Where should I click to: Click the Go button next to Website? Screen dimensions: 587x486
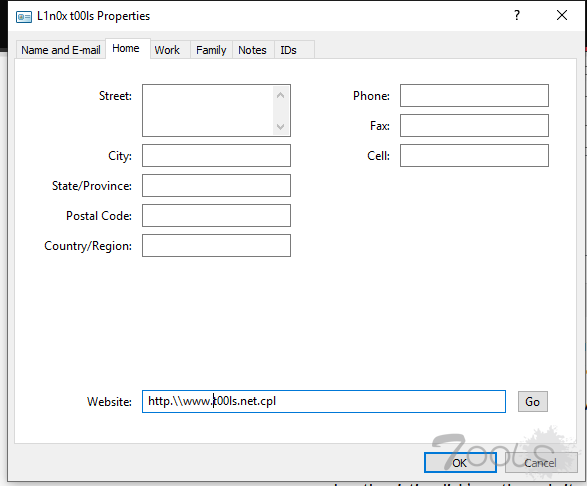click(x=532, y=402)
